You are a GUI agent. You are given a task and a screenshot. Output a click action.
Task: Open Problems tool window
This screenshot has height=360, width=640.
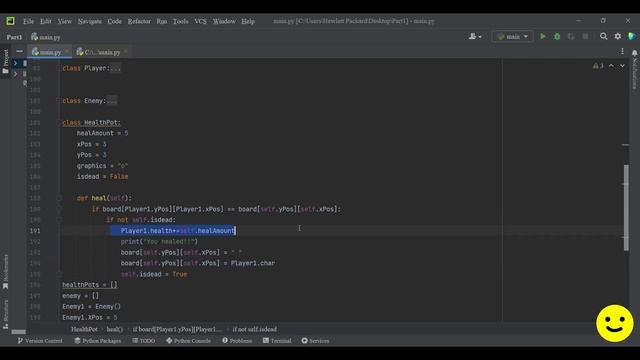pos(237,340)
